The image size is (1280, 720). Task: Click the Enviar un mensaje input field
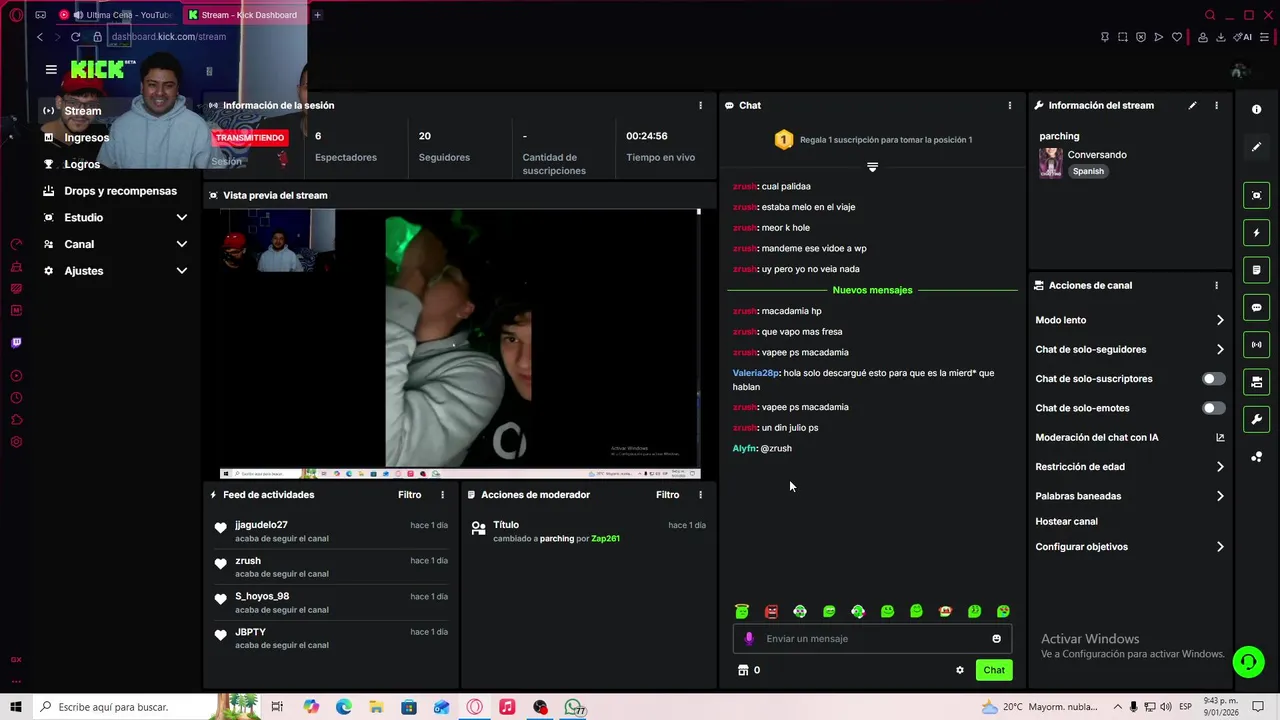872,639
